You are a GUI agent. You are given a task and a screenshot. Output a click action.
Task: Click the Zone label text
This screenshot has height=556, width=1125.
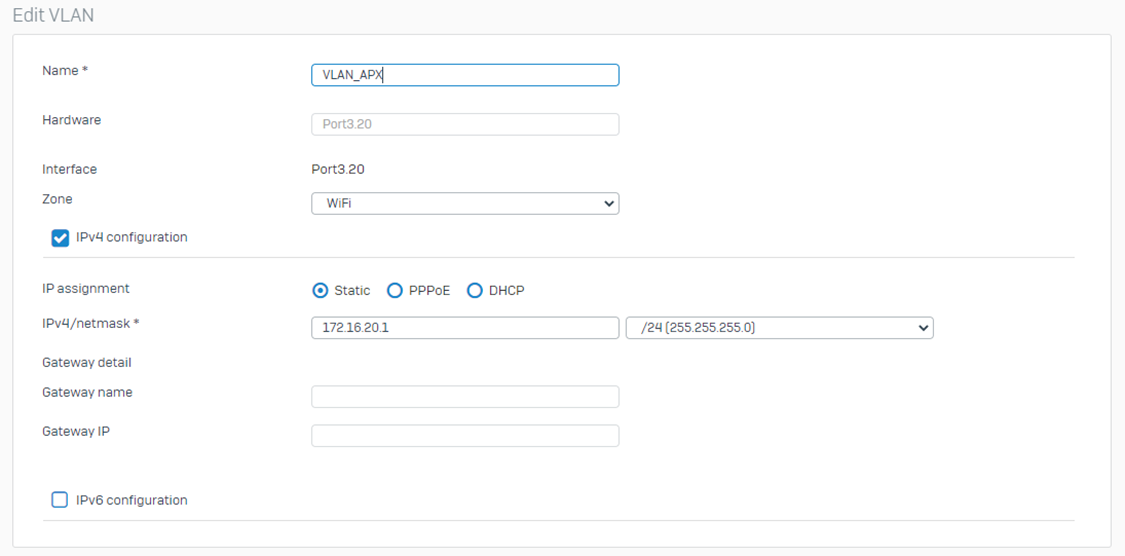coord(57,199)
